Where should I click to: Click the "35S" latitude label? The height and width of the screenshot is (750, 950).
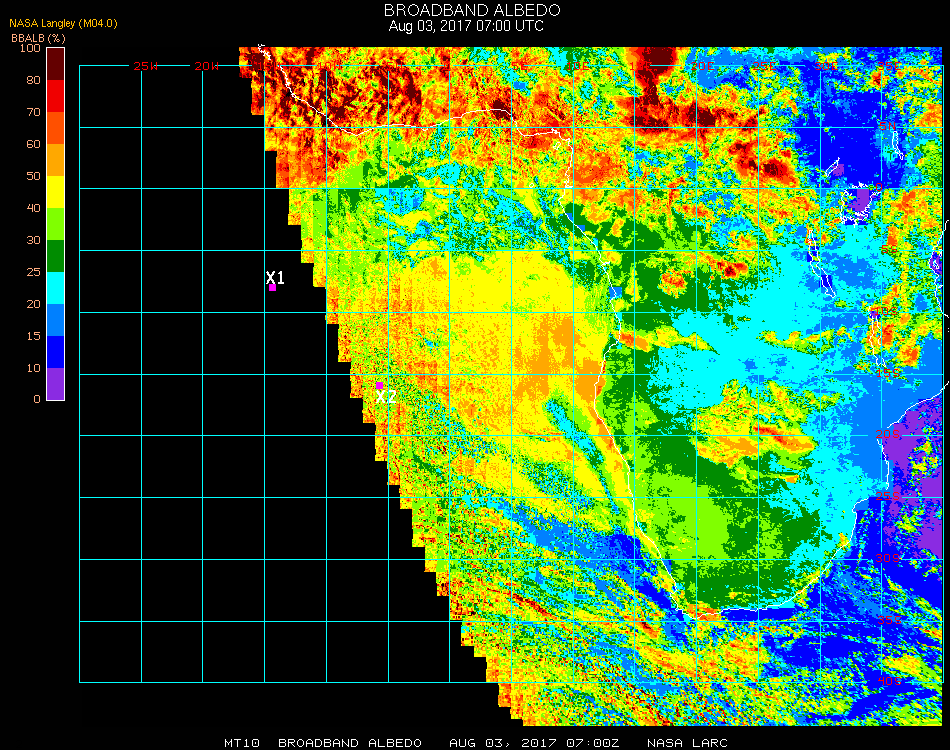889,620
